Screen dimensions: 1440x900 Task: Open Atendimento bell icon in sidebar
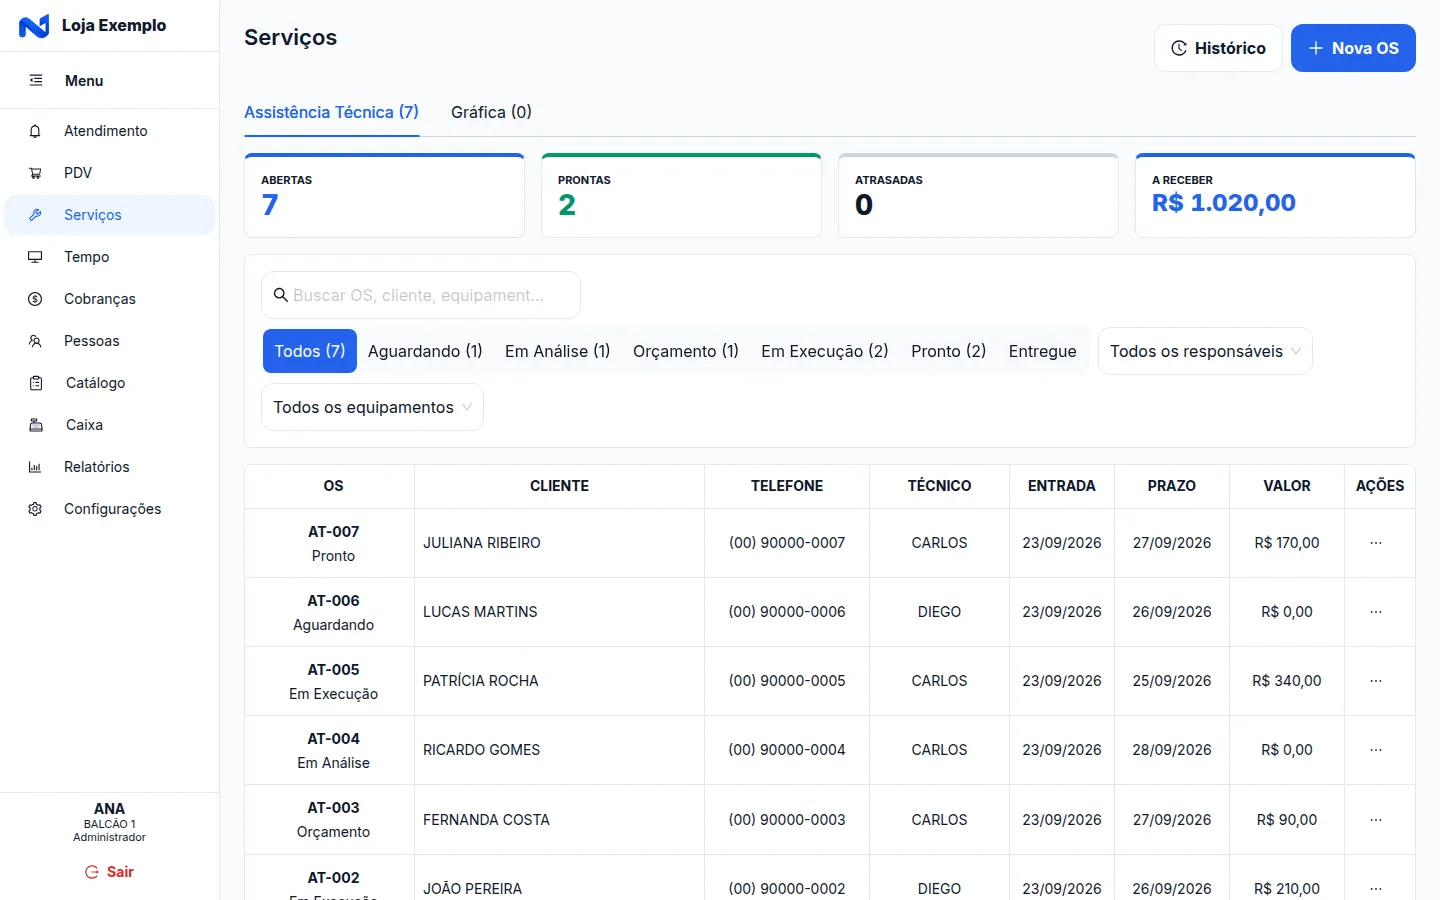(35, 131)
